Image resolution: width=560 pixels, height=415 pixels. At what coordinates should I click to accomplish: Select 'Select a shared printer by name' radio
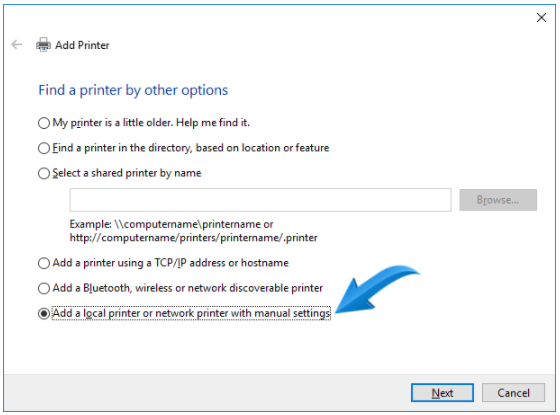coord(44,173)
